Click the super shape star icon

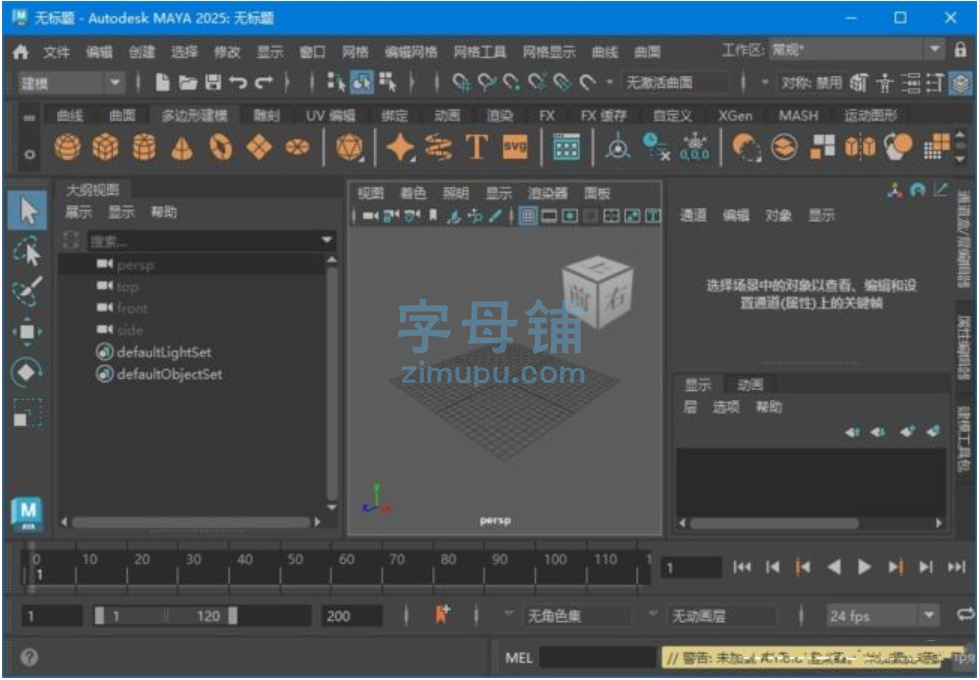pos(400,148)
